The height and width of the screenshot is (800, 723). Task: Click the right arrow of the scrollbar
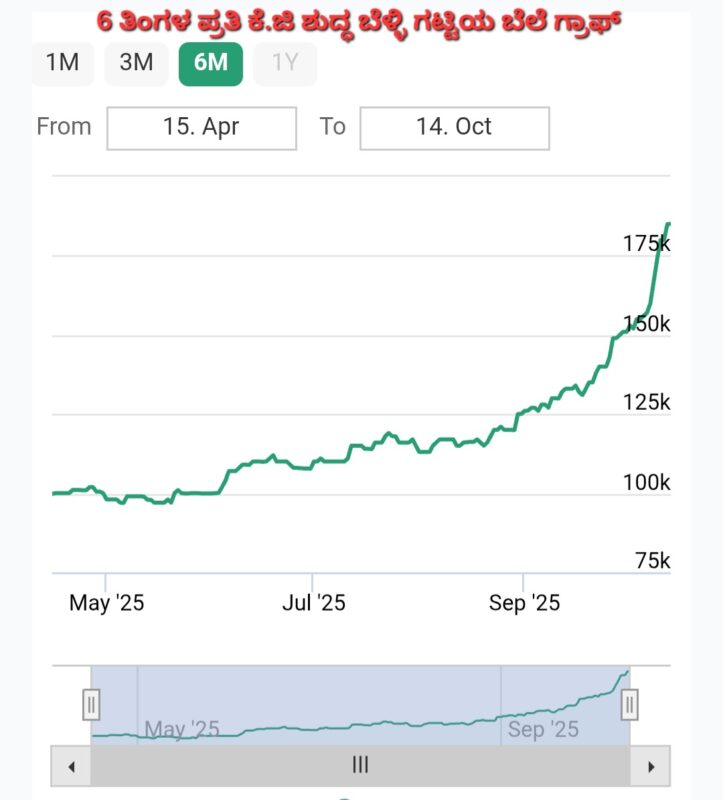point(651,767)
